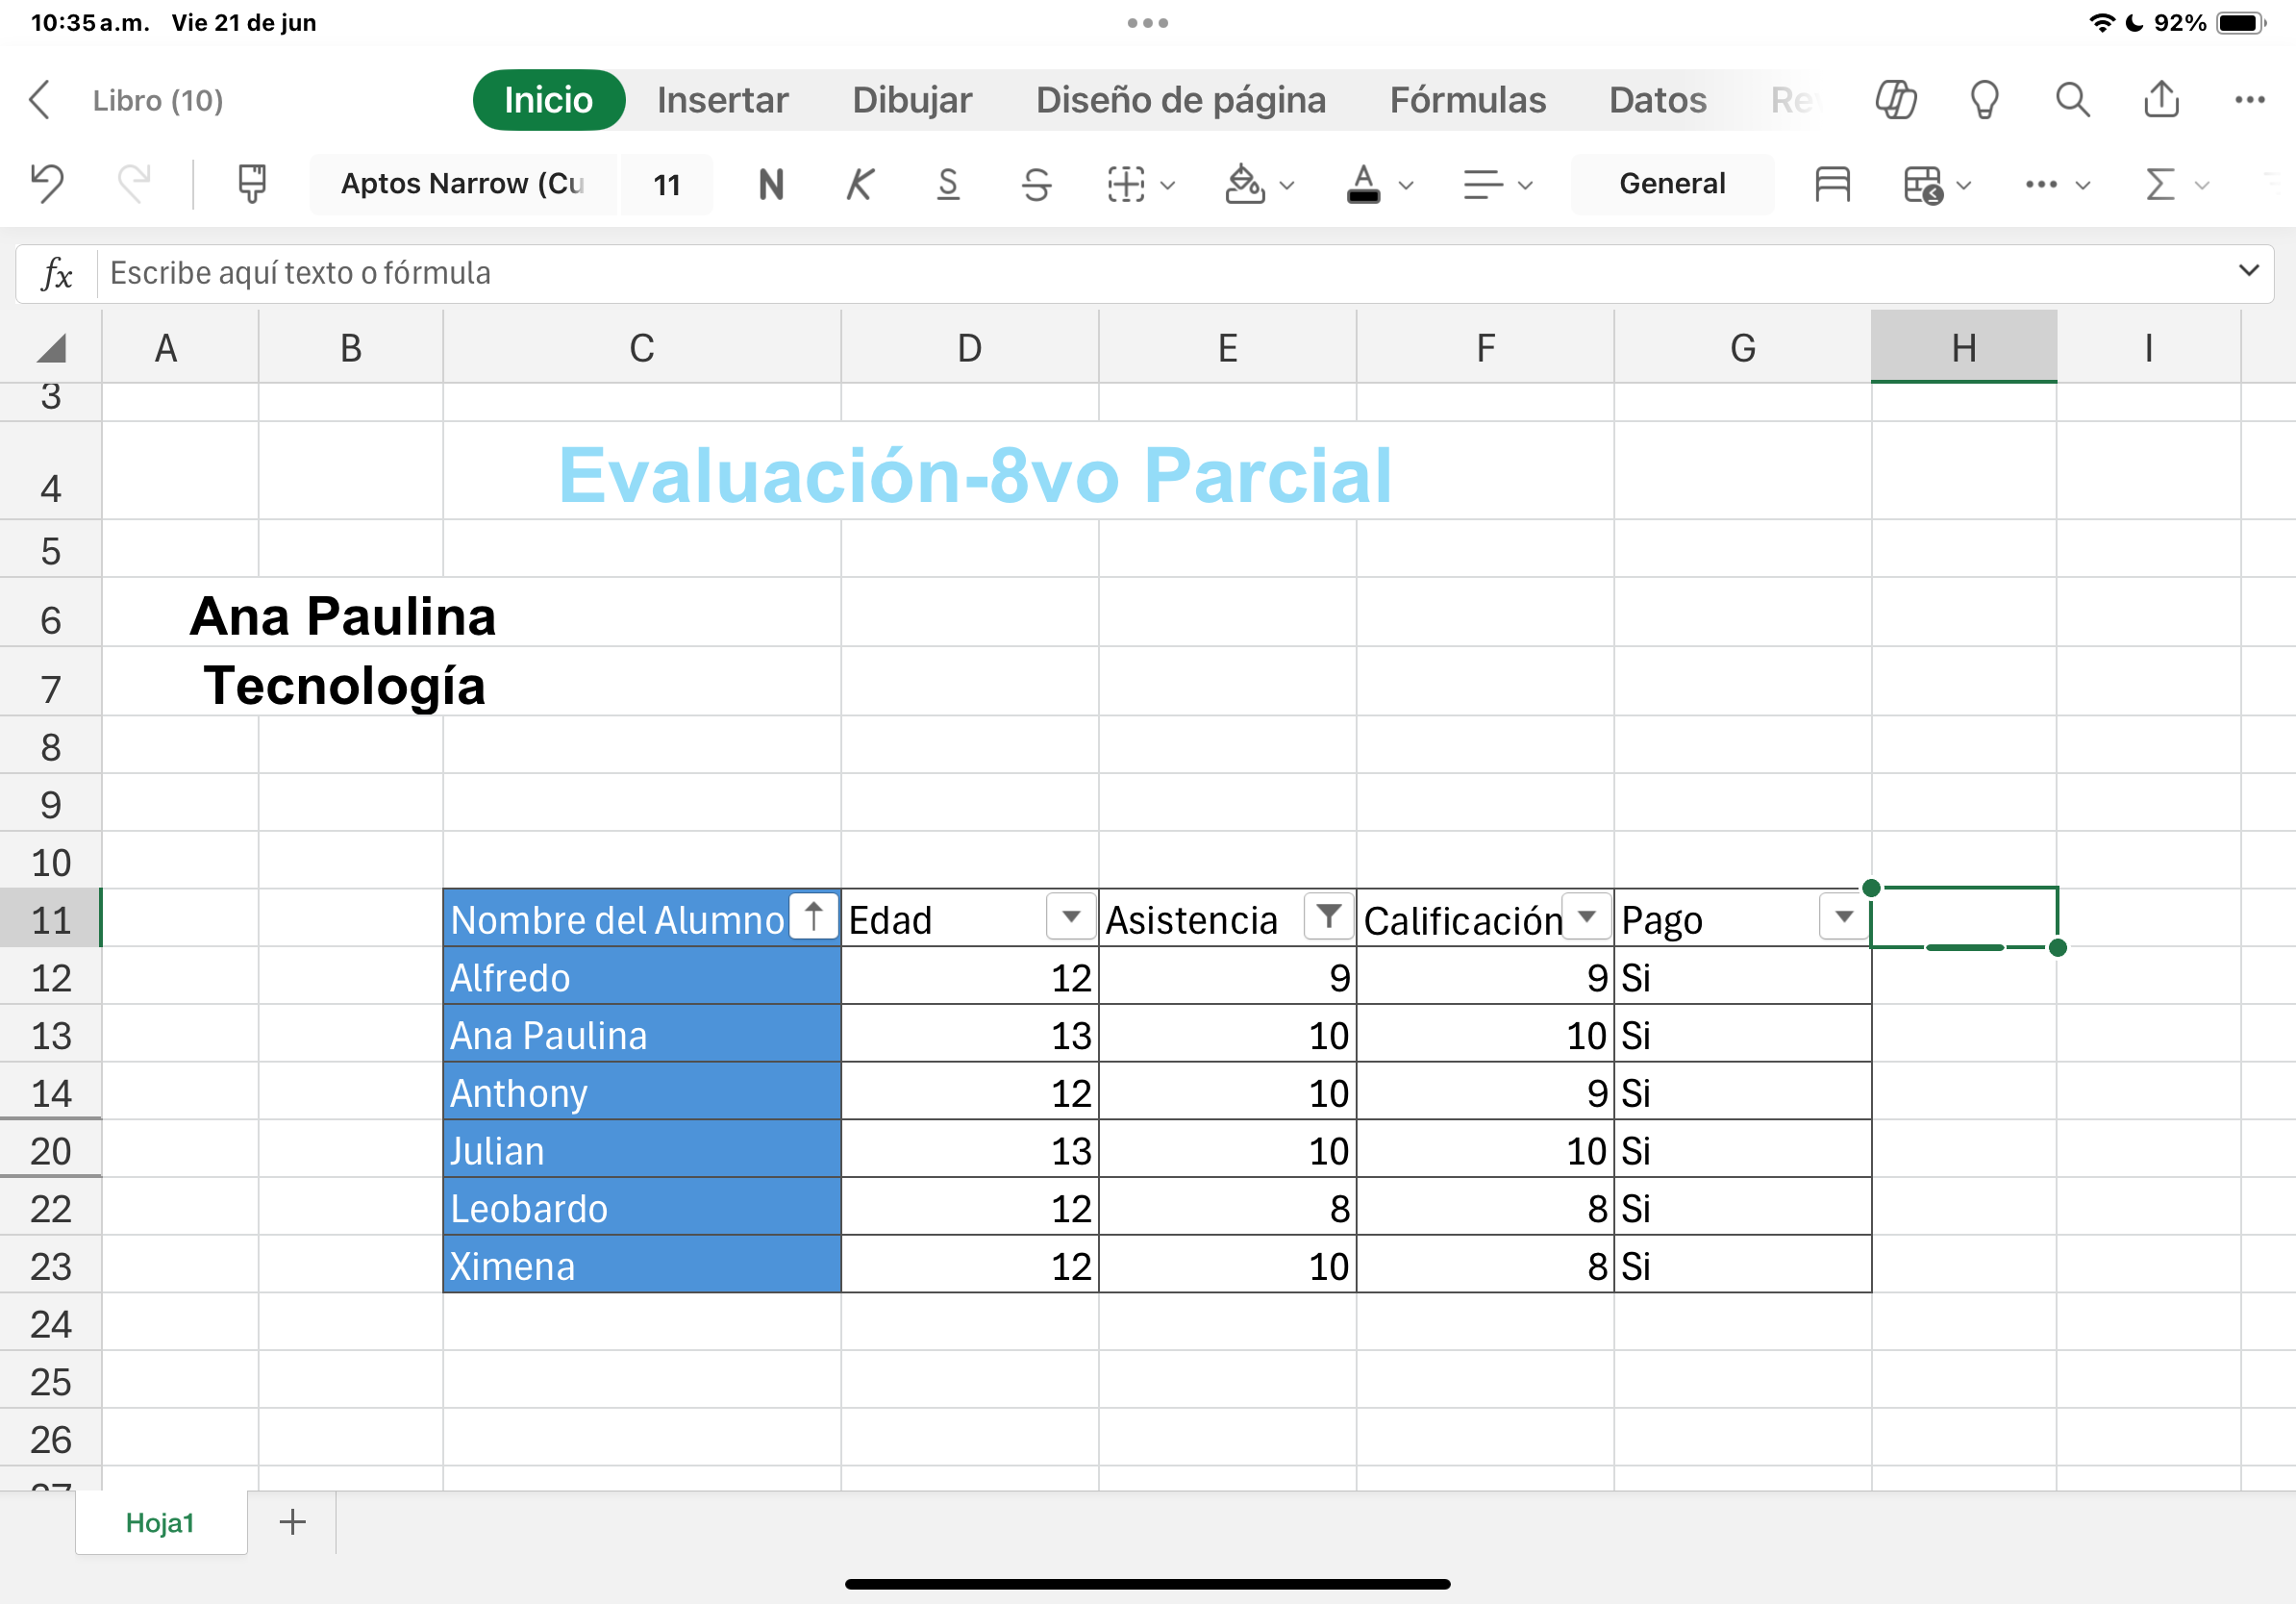Switch to the Insertar tab
The image size is (2296, 1604).
pyautogui.click(x=722, y=100)
